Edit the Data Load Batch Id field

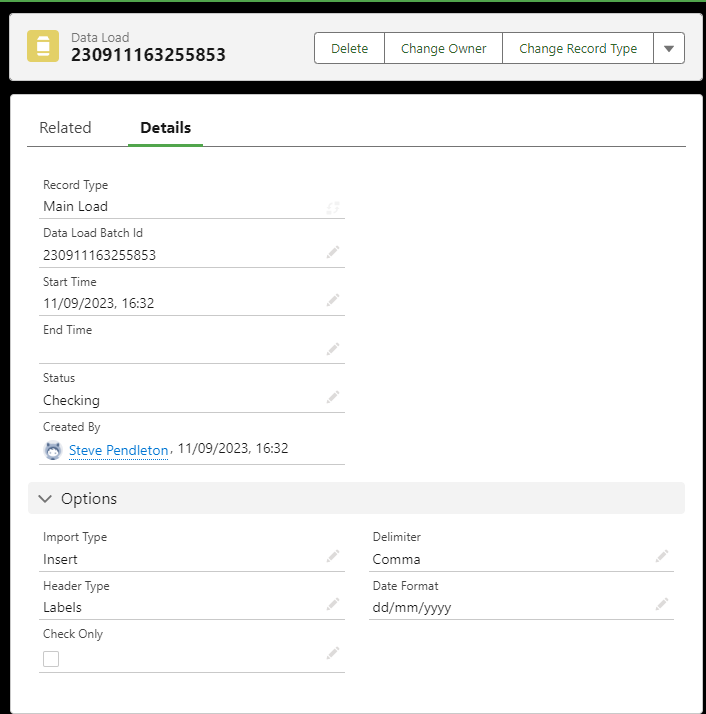pyautogui.click(x=333, y=252)
